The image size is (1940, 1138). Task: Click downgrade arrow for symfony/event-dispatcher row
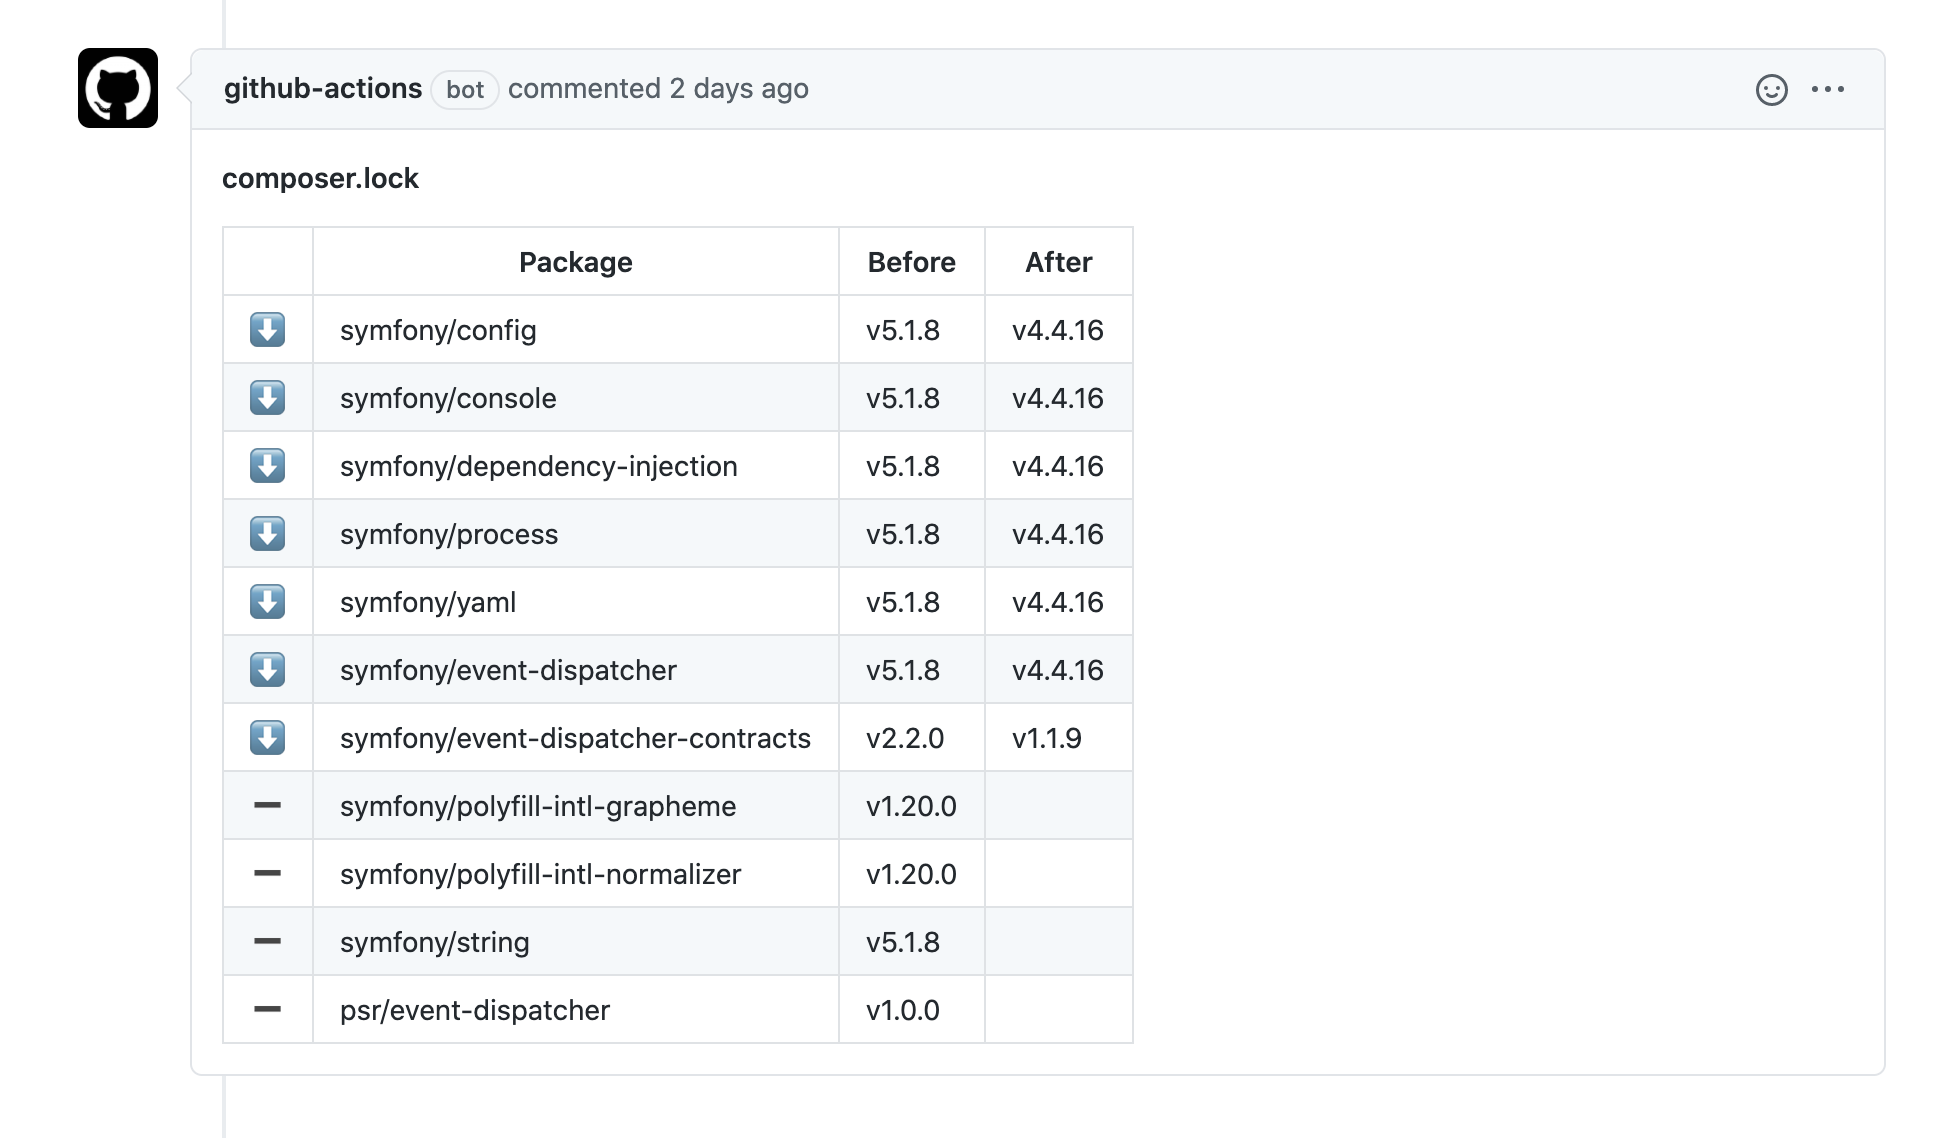pyautogui.click(x=267, y=670)
